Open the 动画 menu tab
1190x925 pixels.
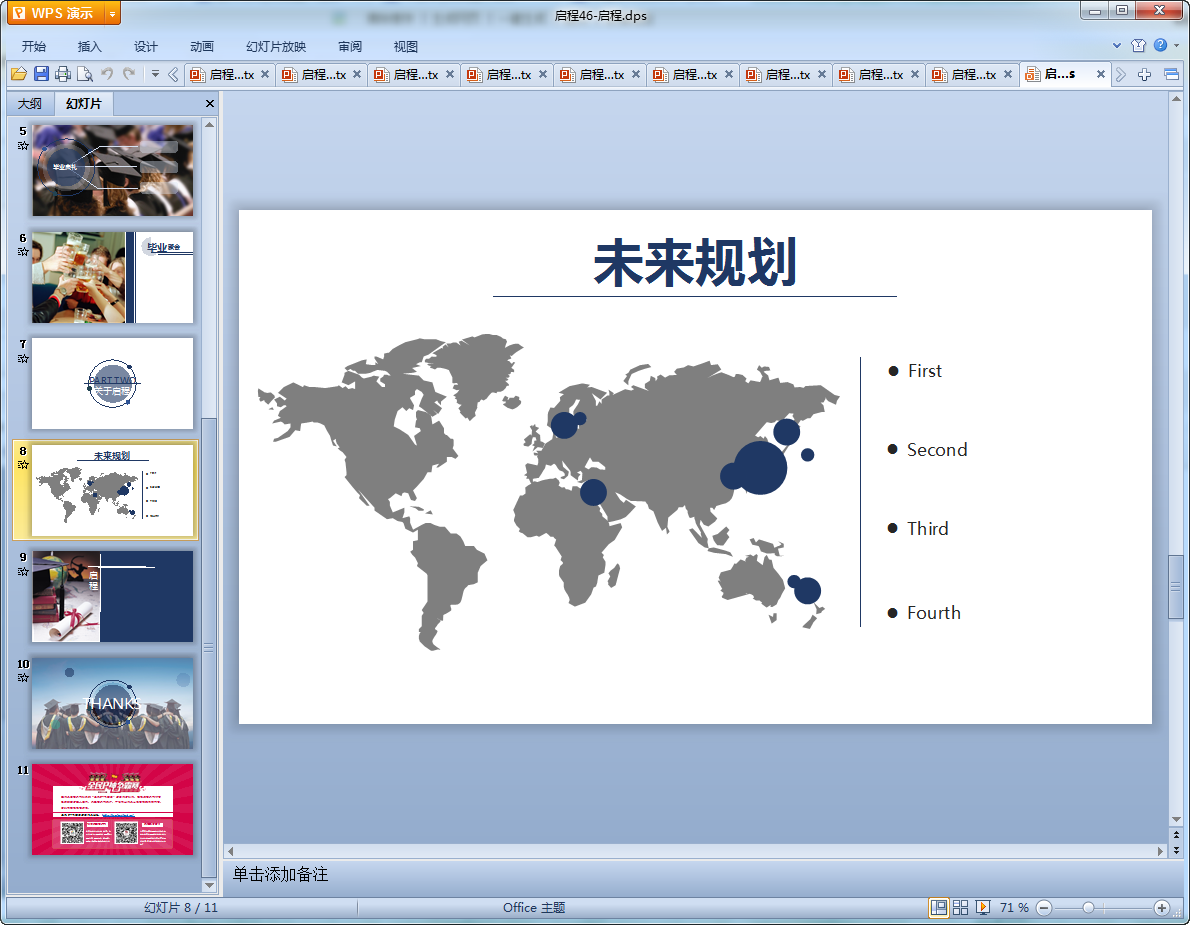[202, 46]
